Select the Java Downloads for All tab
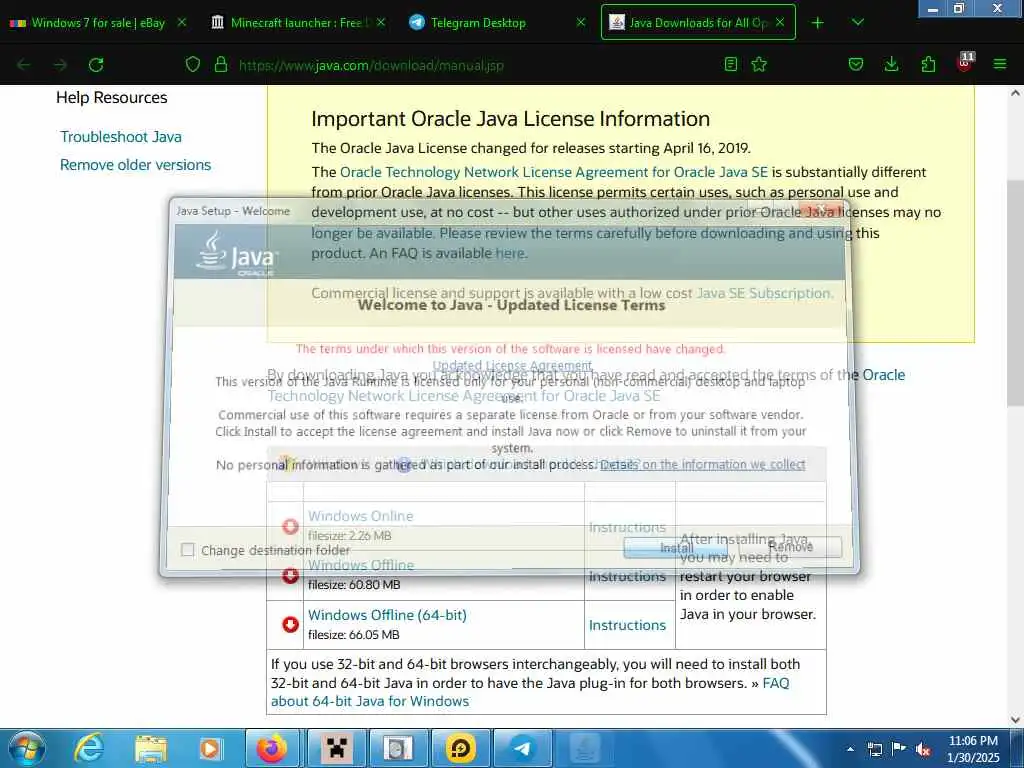This screenshot has width=1024, height=768. tap(697, 23)
